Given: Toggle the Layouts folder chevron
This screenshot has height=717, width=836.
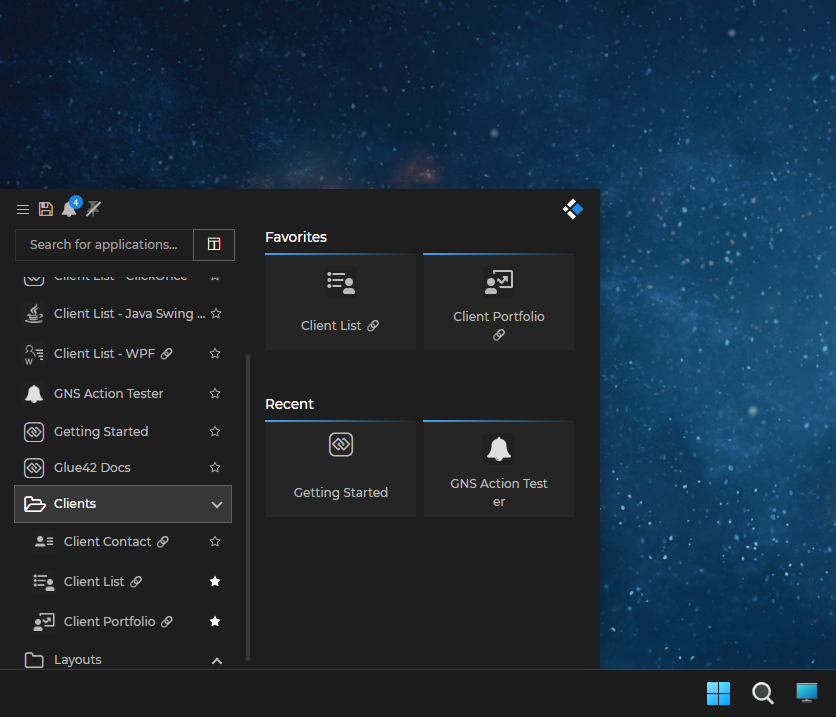Looking at the screenshot, I should 217,661.
